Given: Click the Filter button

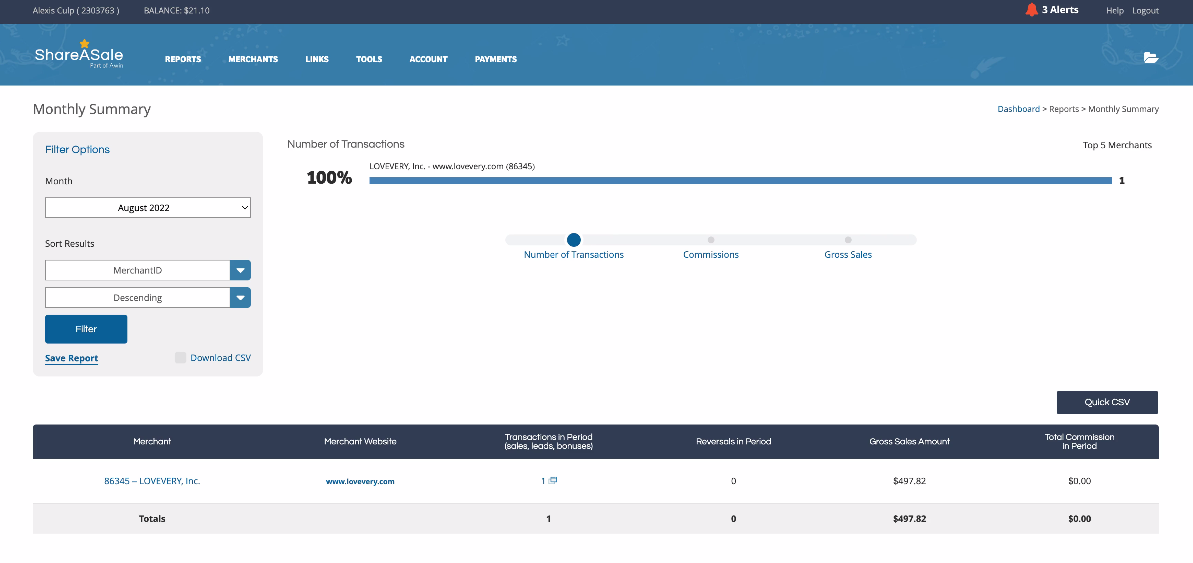Looking at the screenshot, I should 86,329.
